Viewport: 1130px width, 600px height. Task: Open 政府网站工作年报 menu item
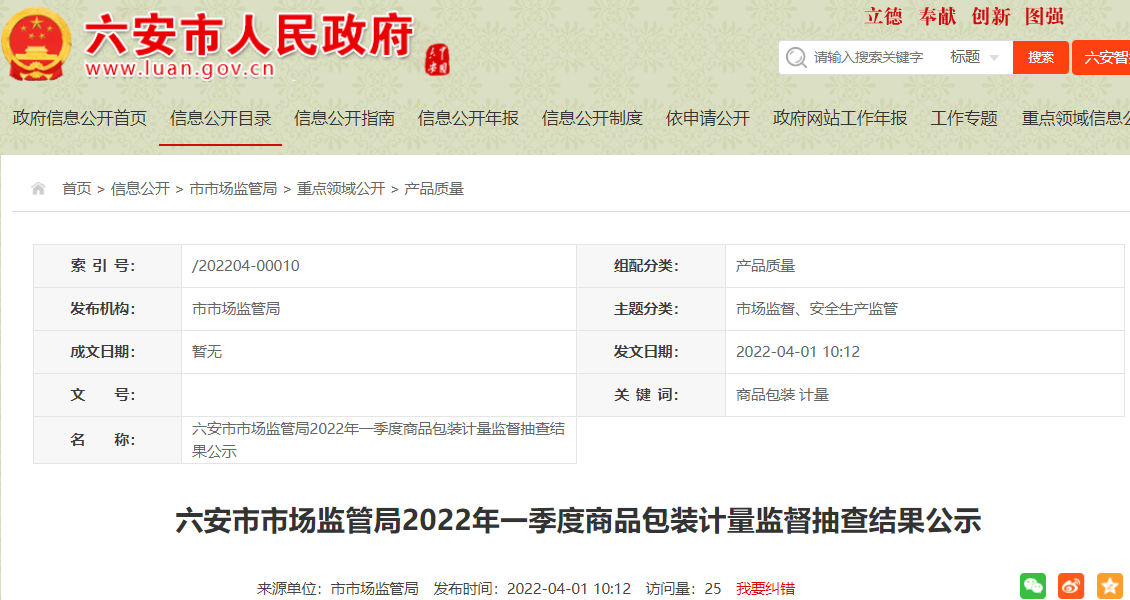point(840,118)
